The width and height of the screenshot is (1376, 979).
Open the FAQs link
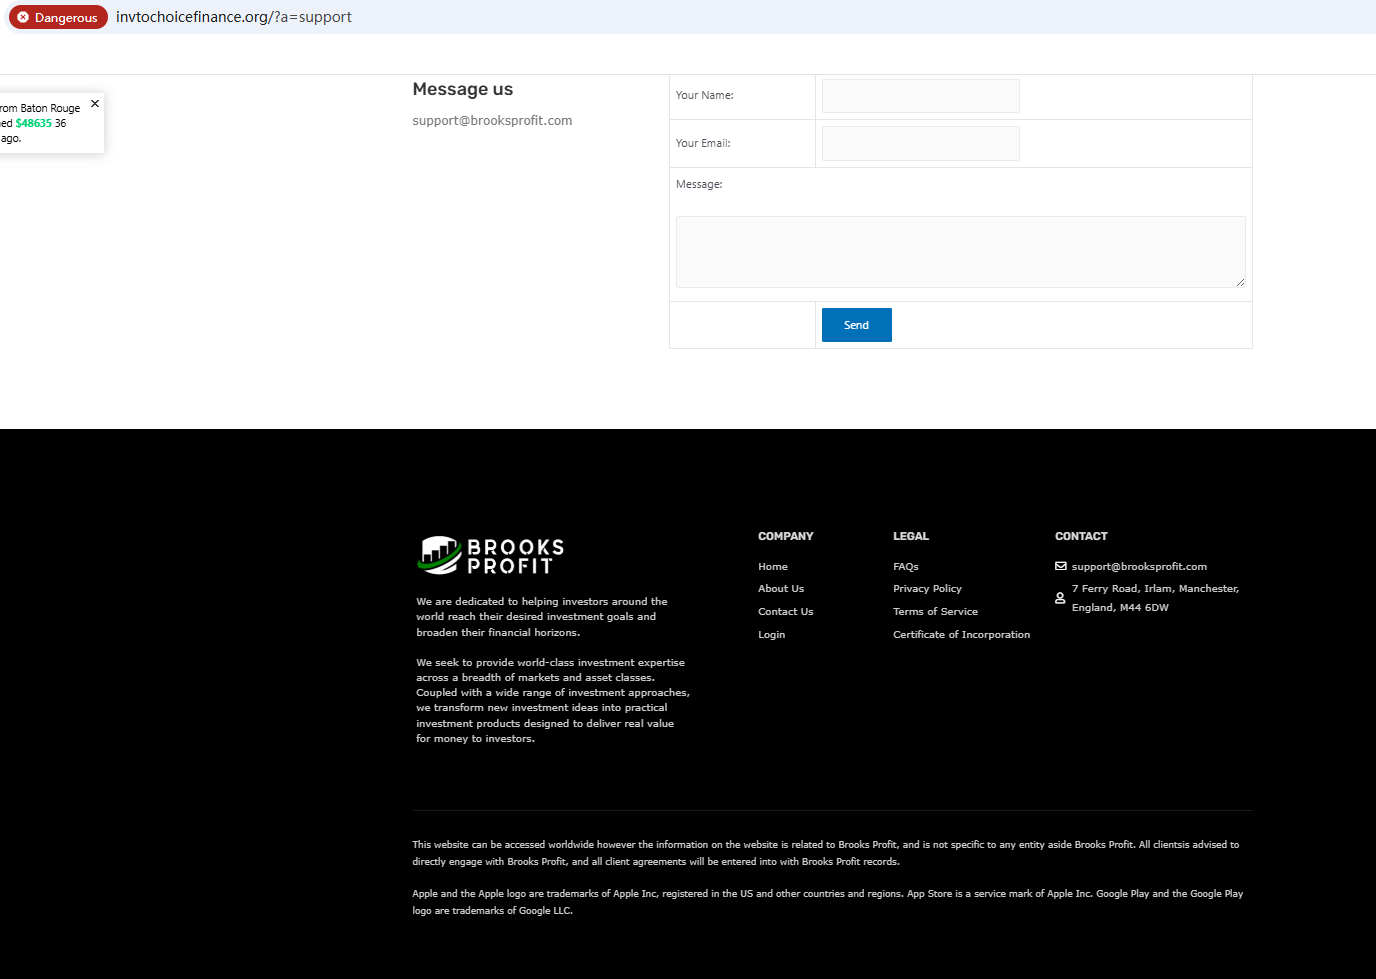[x=905, y=566]
